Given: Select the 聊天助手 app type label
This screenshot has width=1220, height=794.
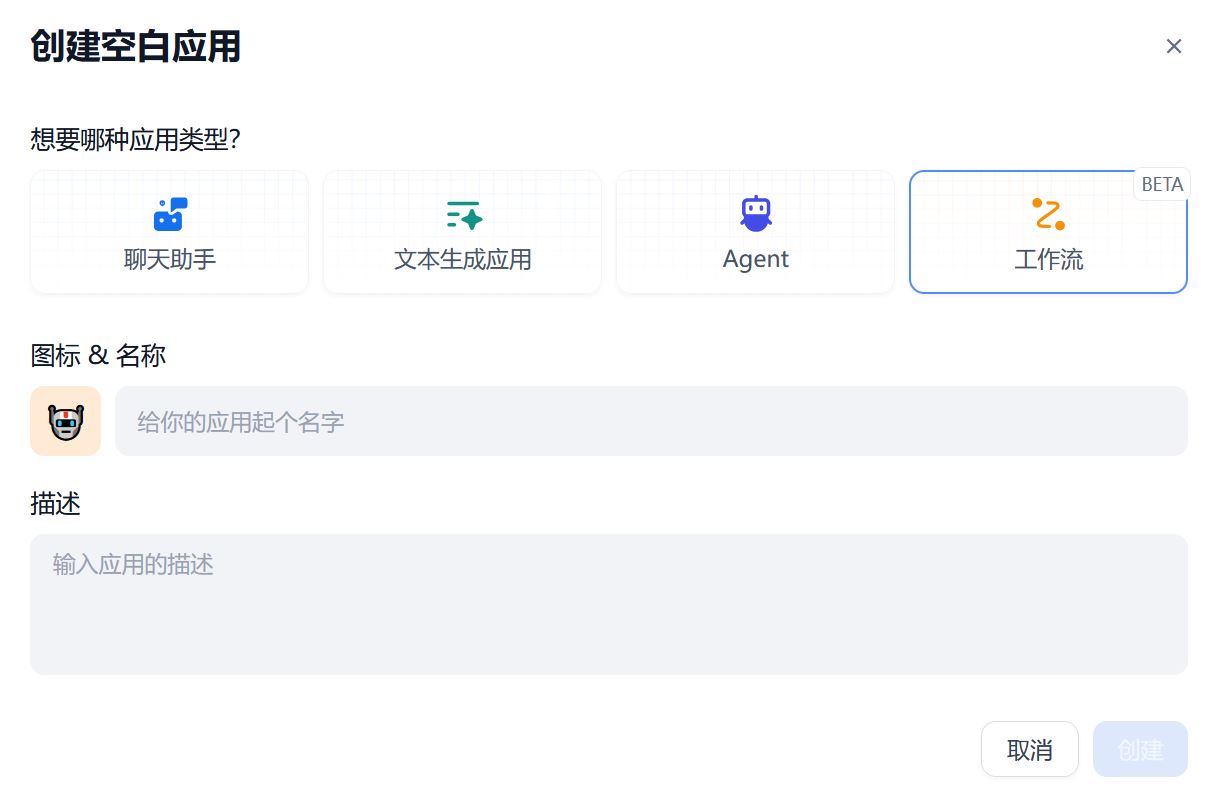Looking at the screenshot, I should point(169,260).
